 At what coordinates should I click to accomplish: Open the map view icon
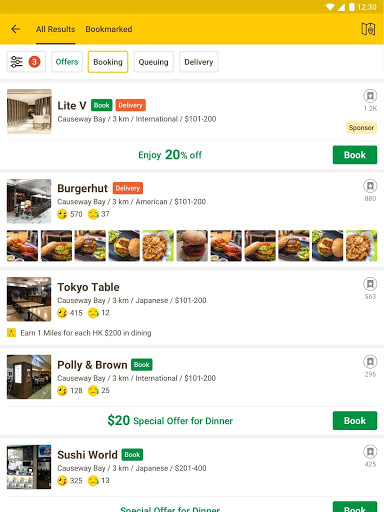pos(368,29)
